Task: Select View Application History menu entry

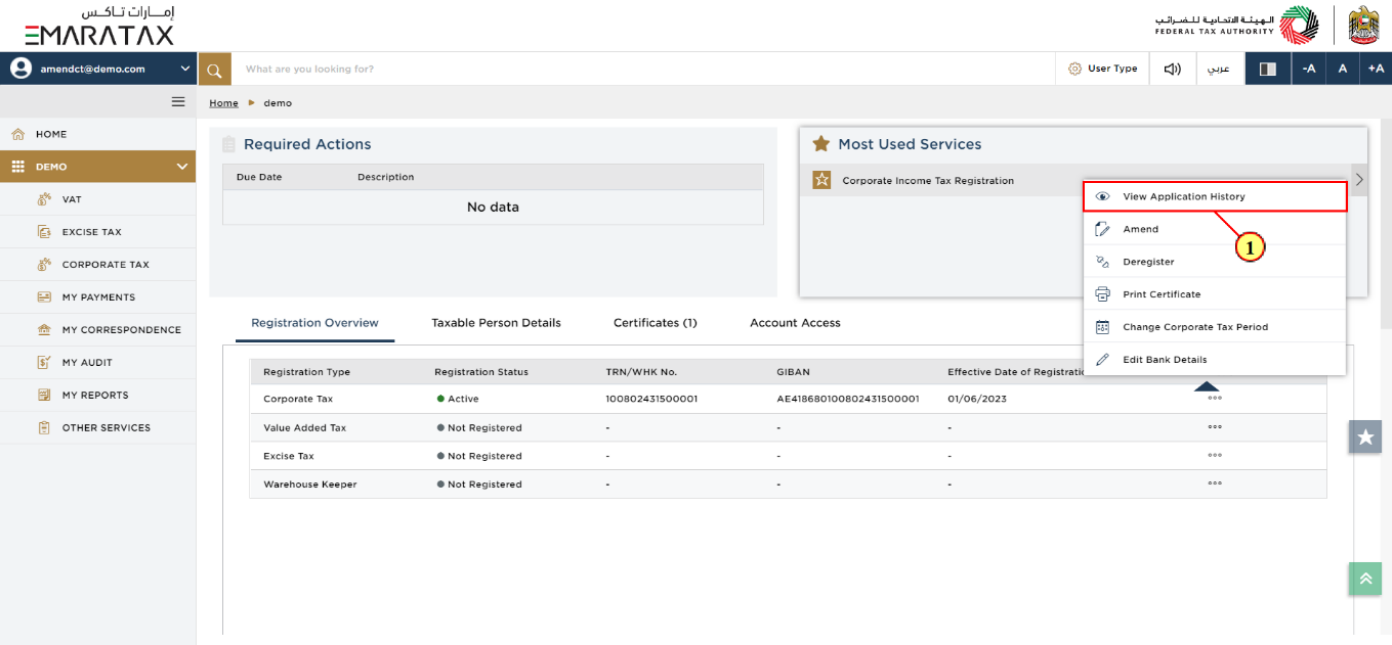Action: click(1215, 197)
